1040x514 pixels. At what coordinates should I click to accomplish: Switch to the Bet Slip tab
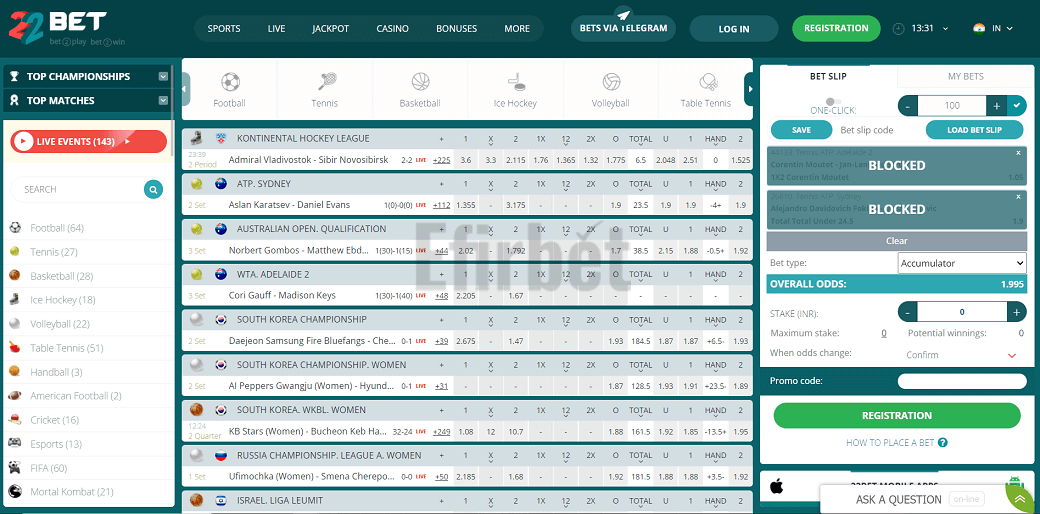pos(828,76)
